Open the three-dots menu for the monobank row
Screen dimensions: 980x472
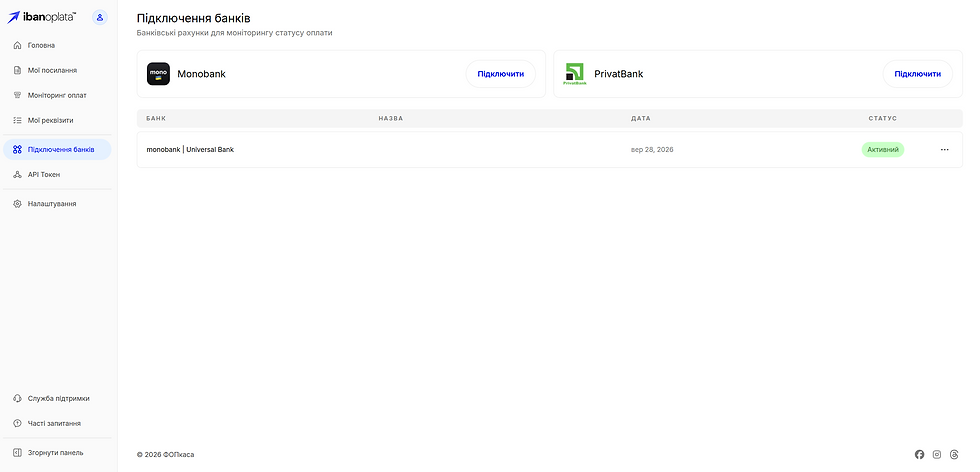(944, 150)
